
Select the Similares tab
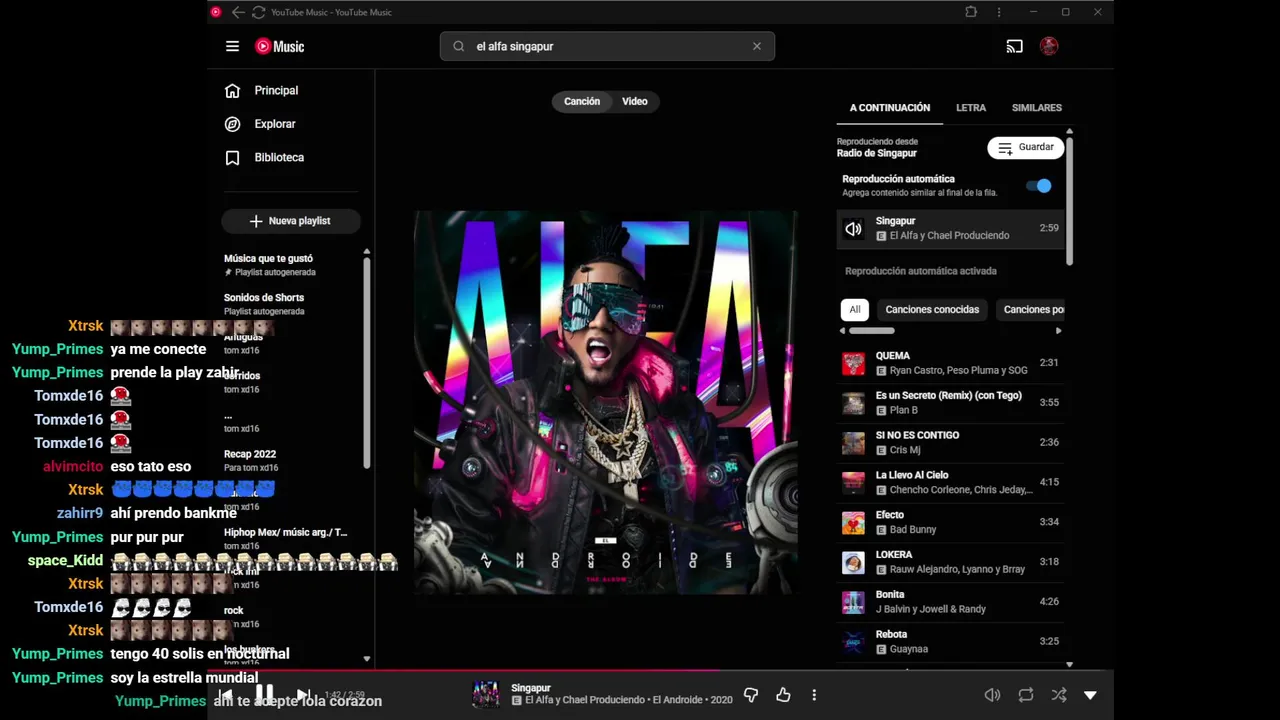1036,108
